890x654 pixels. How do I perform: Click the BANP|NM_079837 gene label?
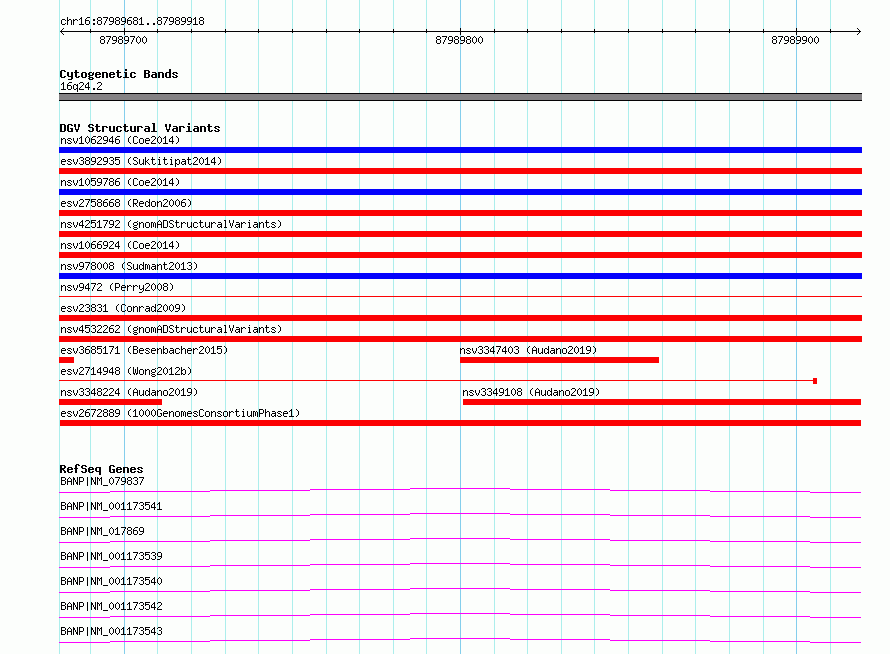pos(102,481)
